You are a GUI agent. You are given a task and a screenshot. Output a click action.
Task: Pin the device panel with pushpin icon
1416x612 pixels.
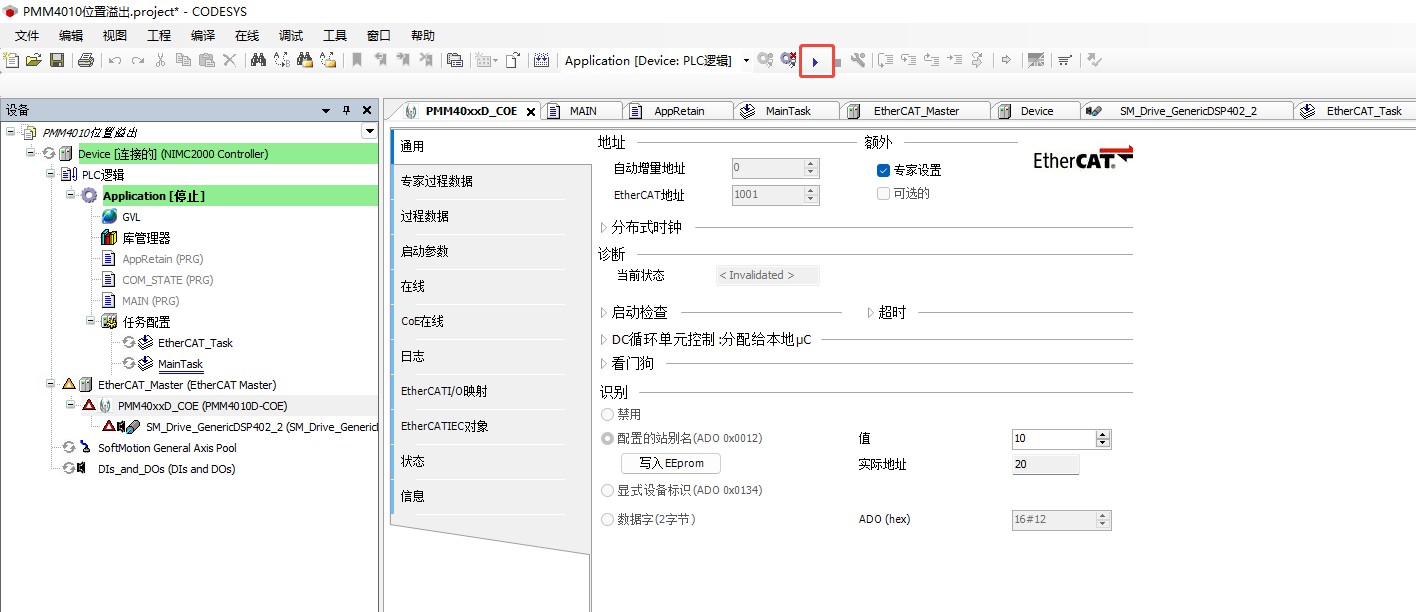pyautogui.click(x=347, y=110)
